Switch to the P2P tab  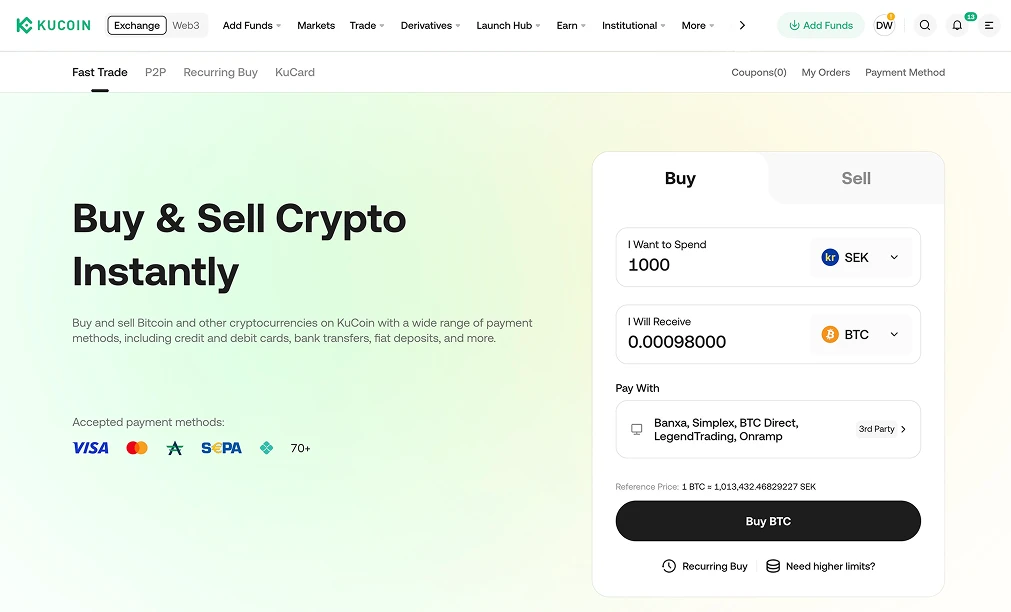tap(155, 72)
